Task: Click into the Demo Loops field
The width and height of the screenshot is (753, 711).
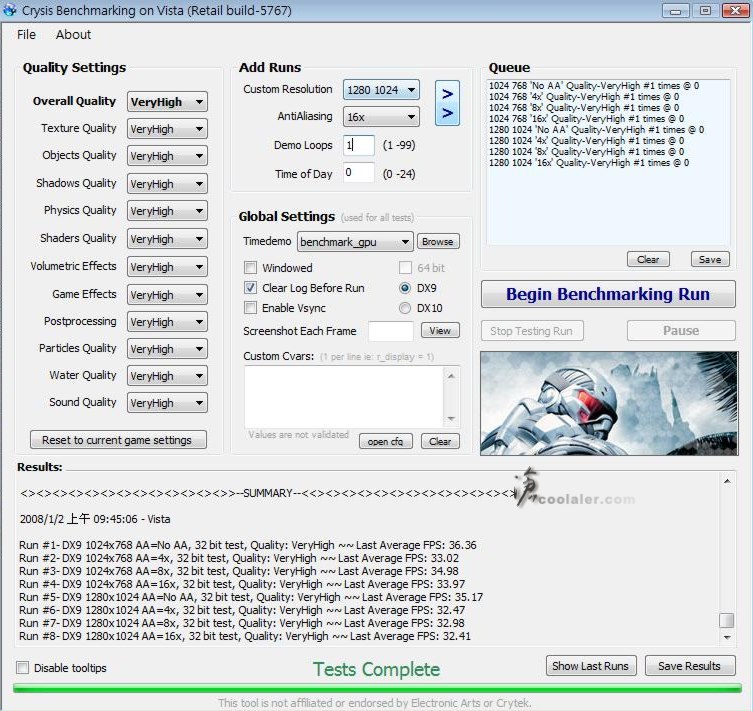Action: pos(359,145)
